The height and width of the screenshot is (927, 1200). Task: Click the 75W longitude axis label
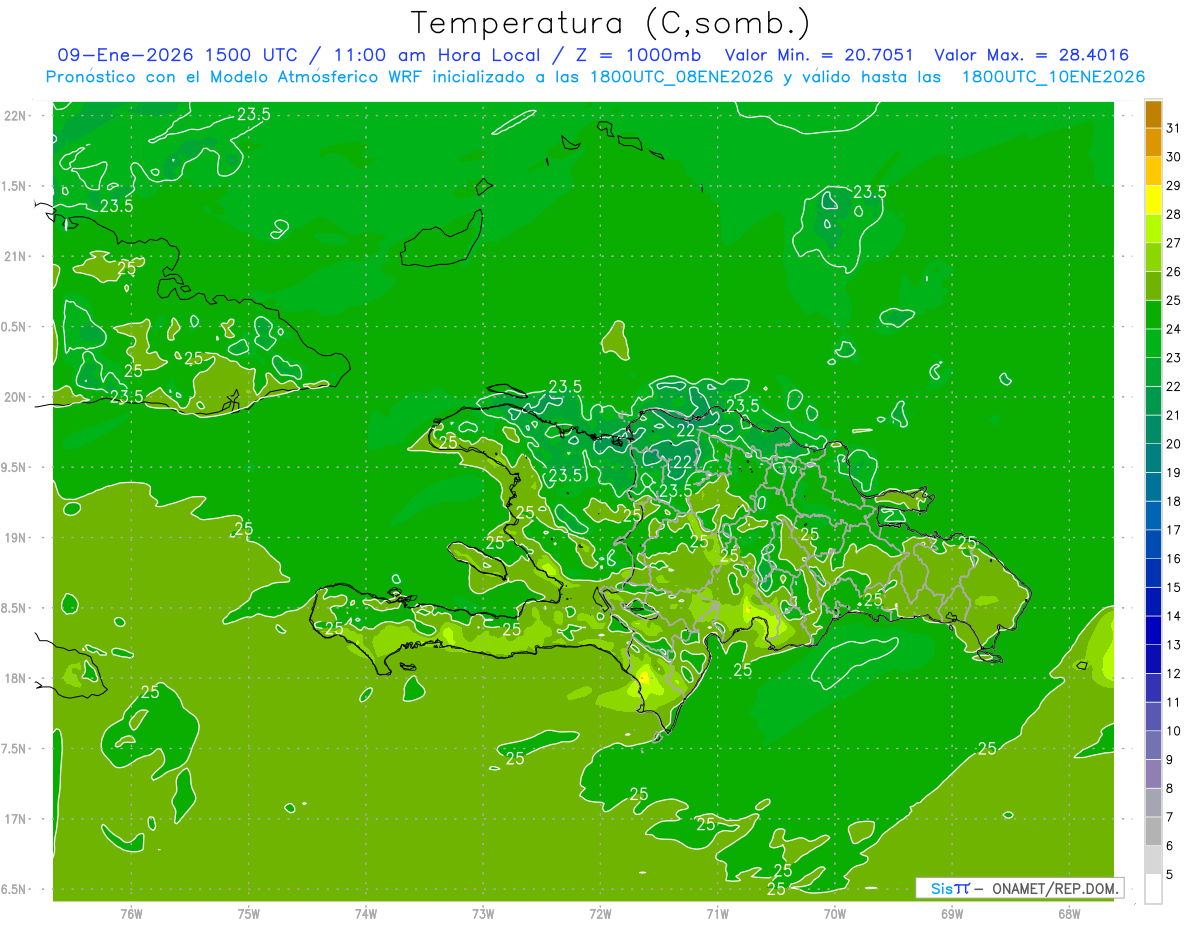click(249, 914)
